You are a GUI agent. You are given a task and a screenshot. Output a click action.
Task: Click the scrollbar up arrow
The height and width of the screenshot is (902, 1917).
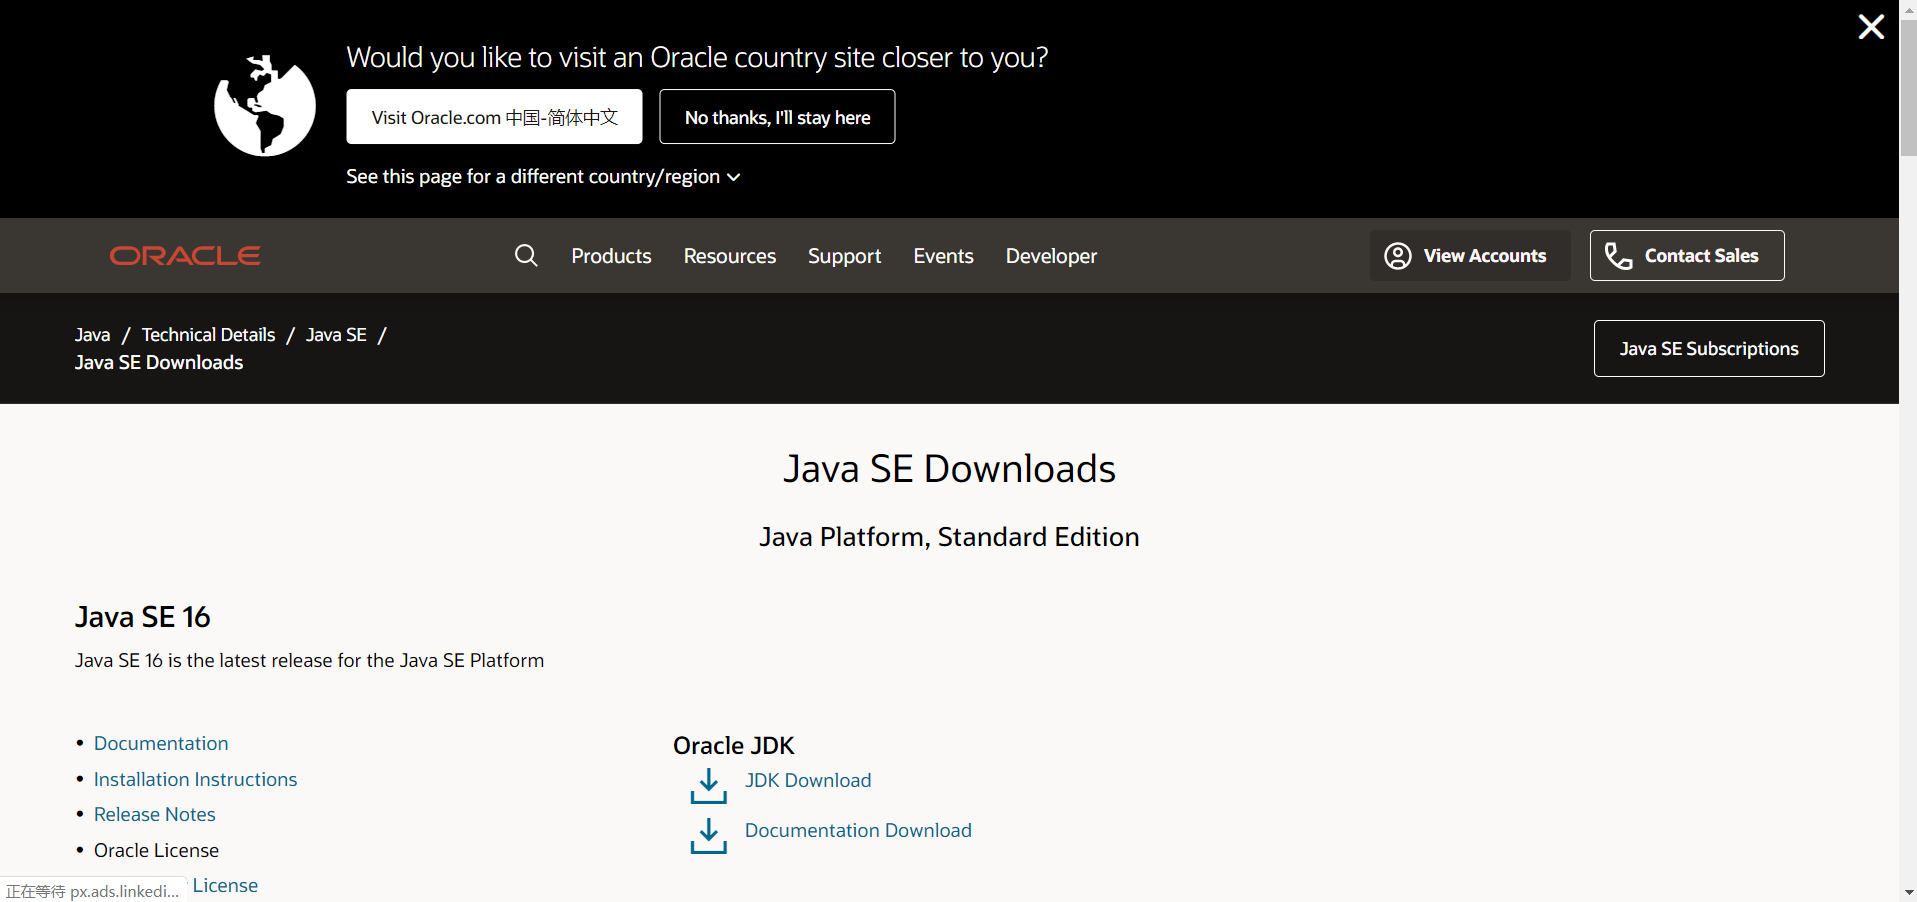(x=1908, y=8)
